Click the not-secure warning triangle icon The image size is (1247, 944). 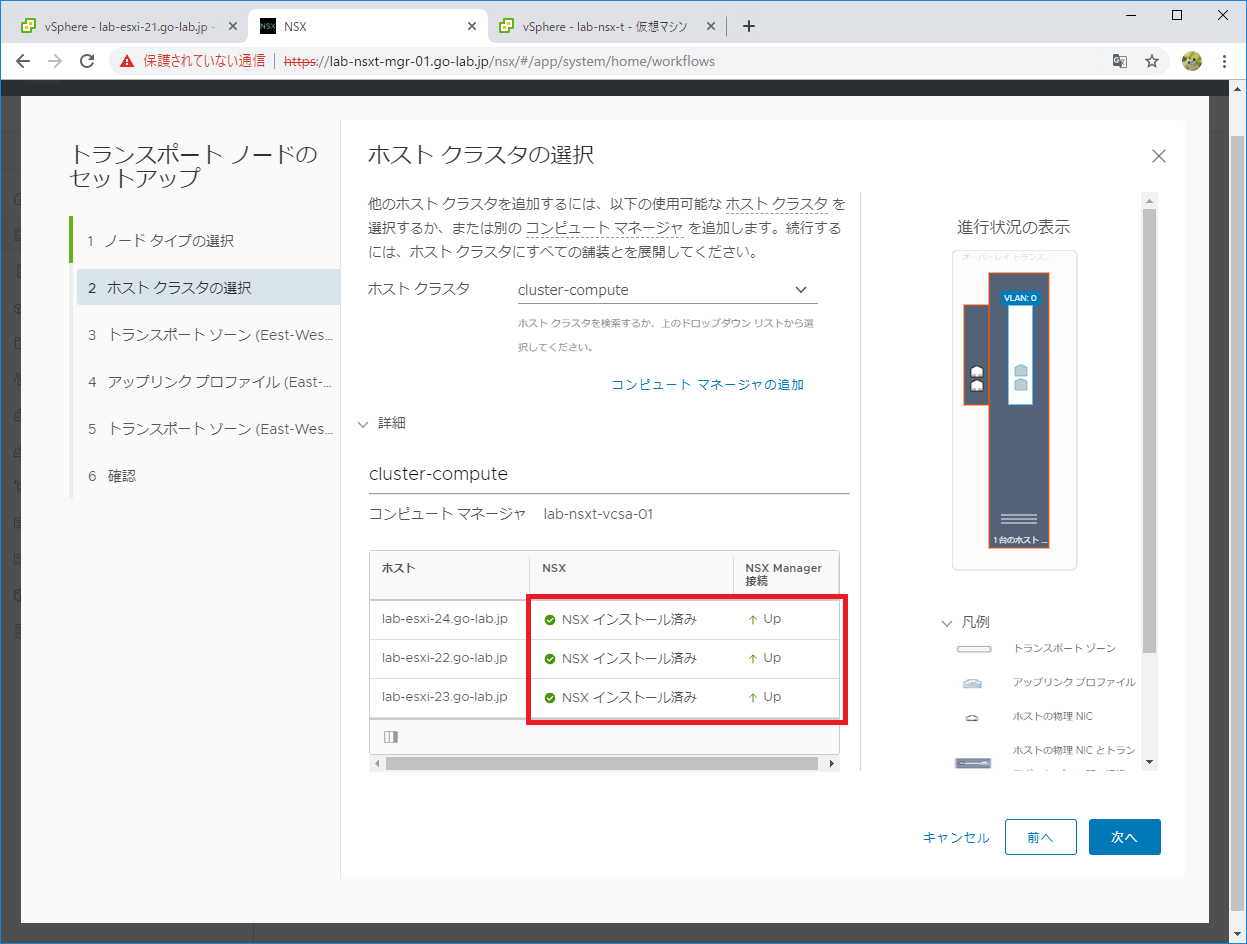(x=127, y=61)
